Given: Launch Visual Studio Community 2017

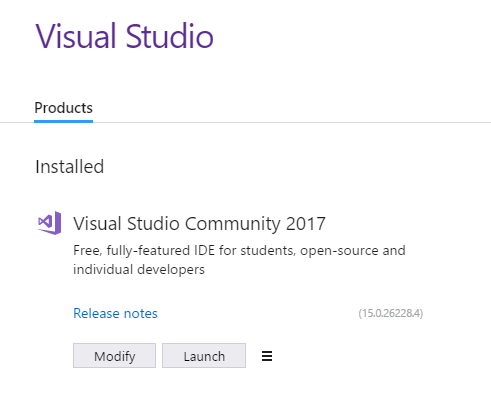Looking at the screenshot, I should tap(204, 356).
